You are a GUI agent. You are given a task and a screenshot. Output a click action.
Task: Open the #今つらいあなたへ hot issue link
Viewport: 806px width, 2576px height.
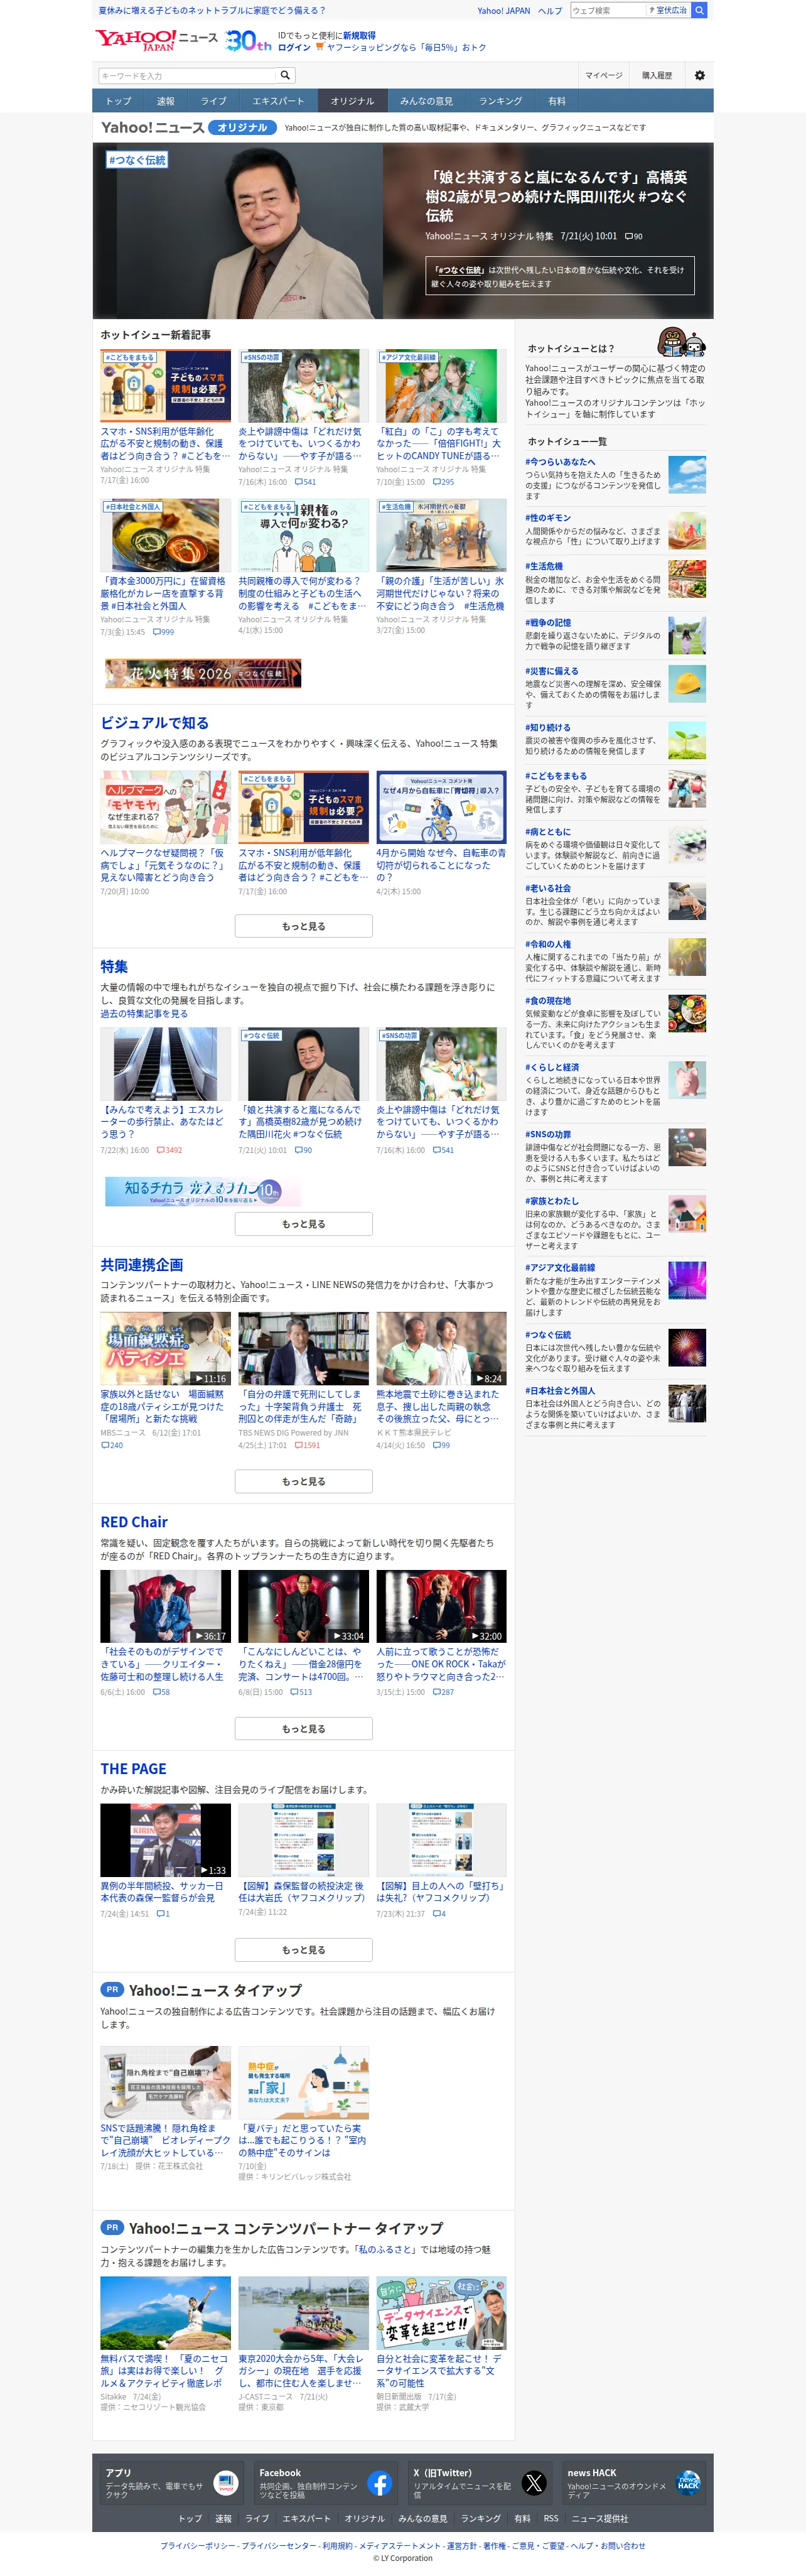pyautogui.click(x=560, y=462)
